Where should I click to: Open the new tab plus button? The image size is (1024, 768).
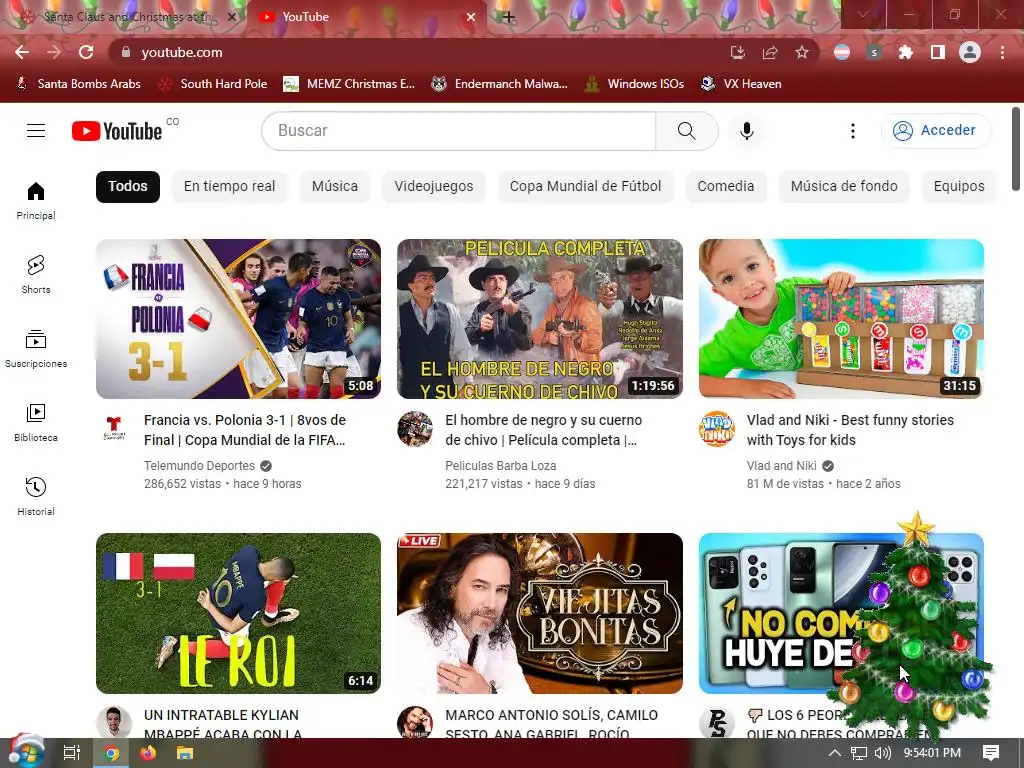tap(509, 17)
